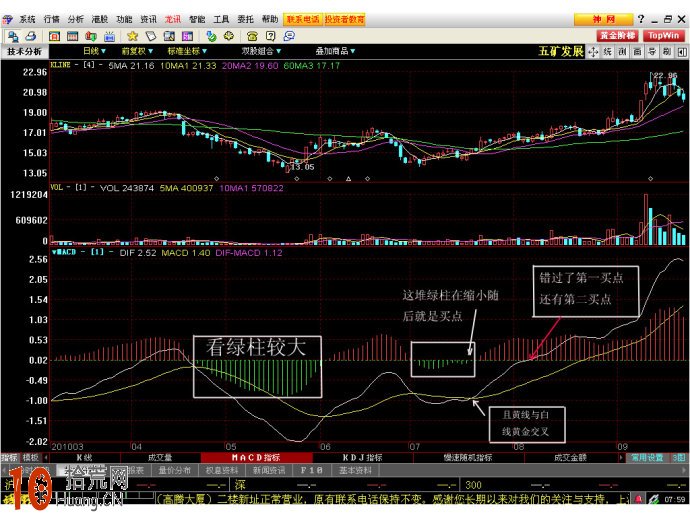The width and height of the screenshot is (690, 517).
Task: Open the 资讯 menu
Action: (148, 19)
